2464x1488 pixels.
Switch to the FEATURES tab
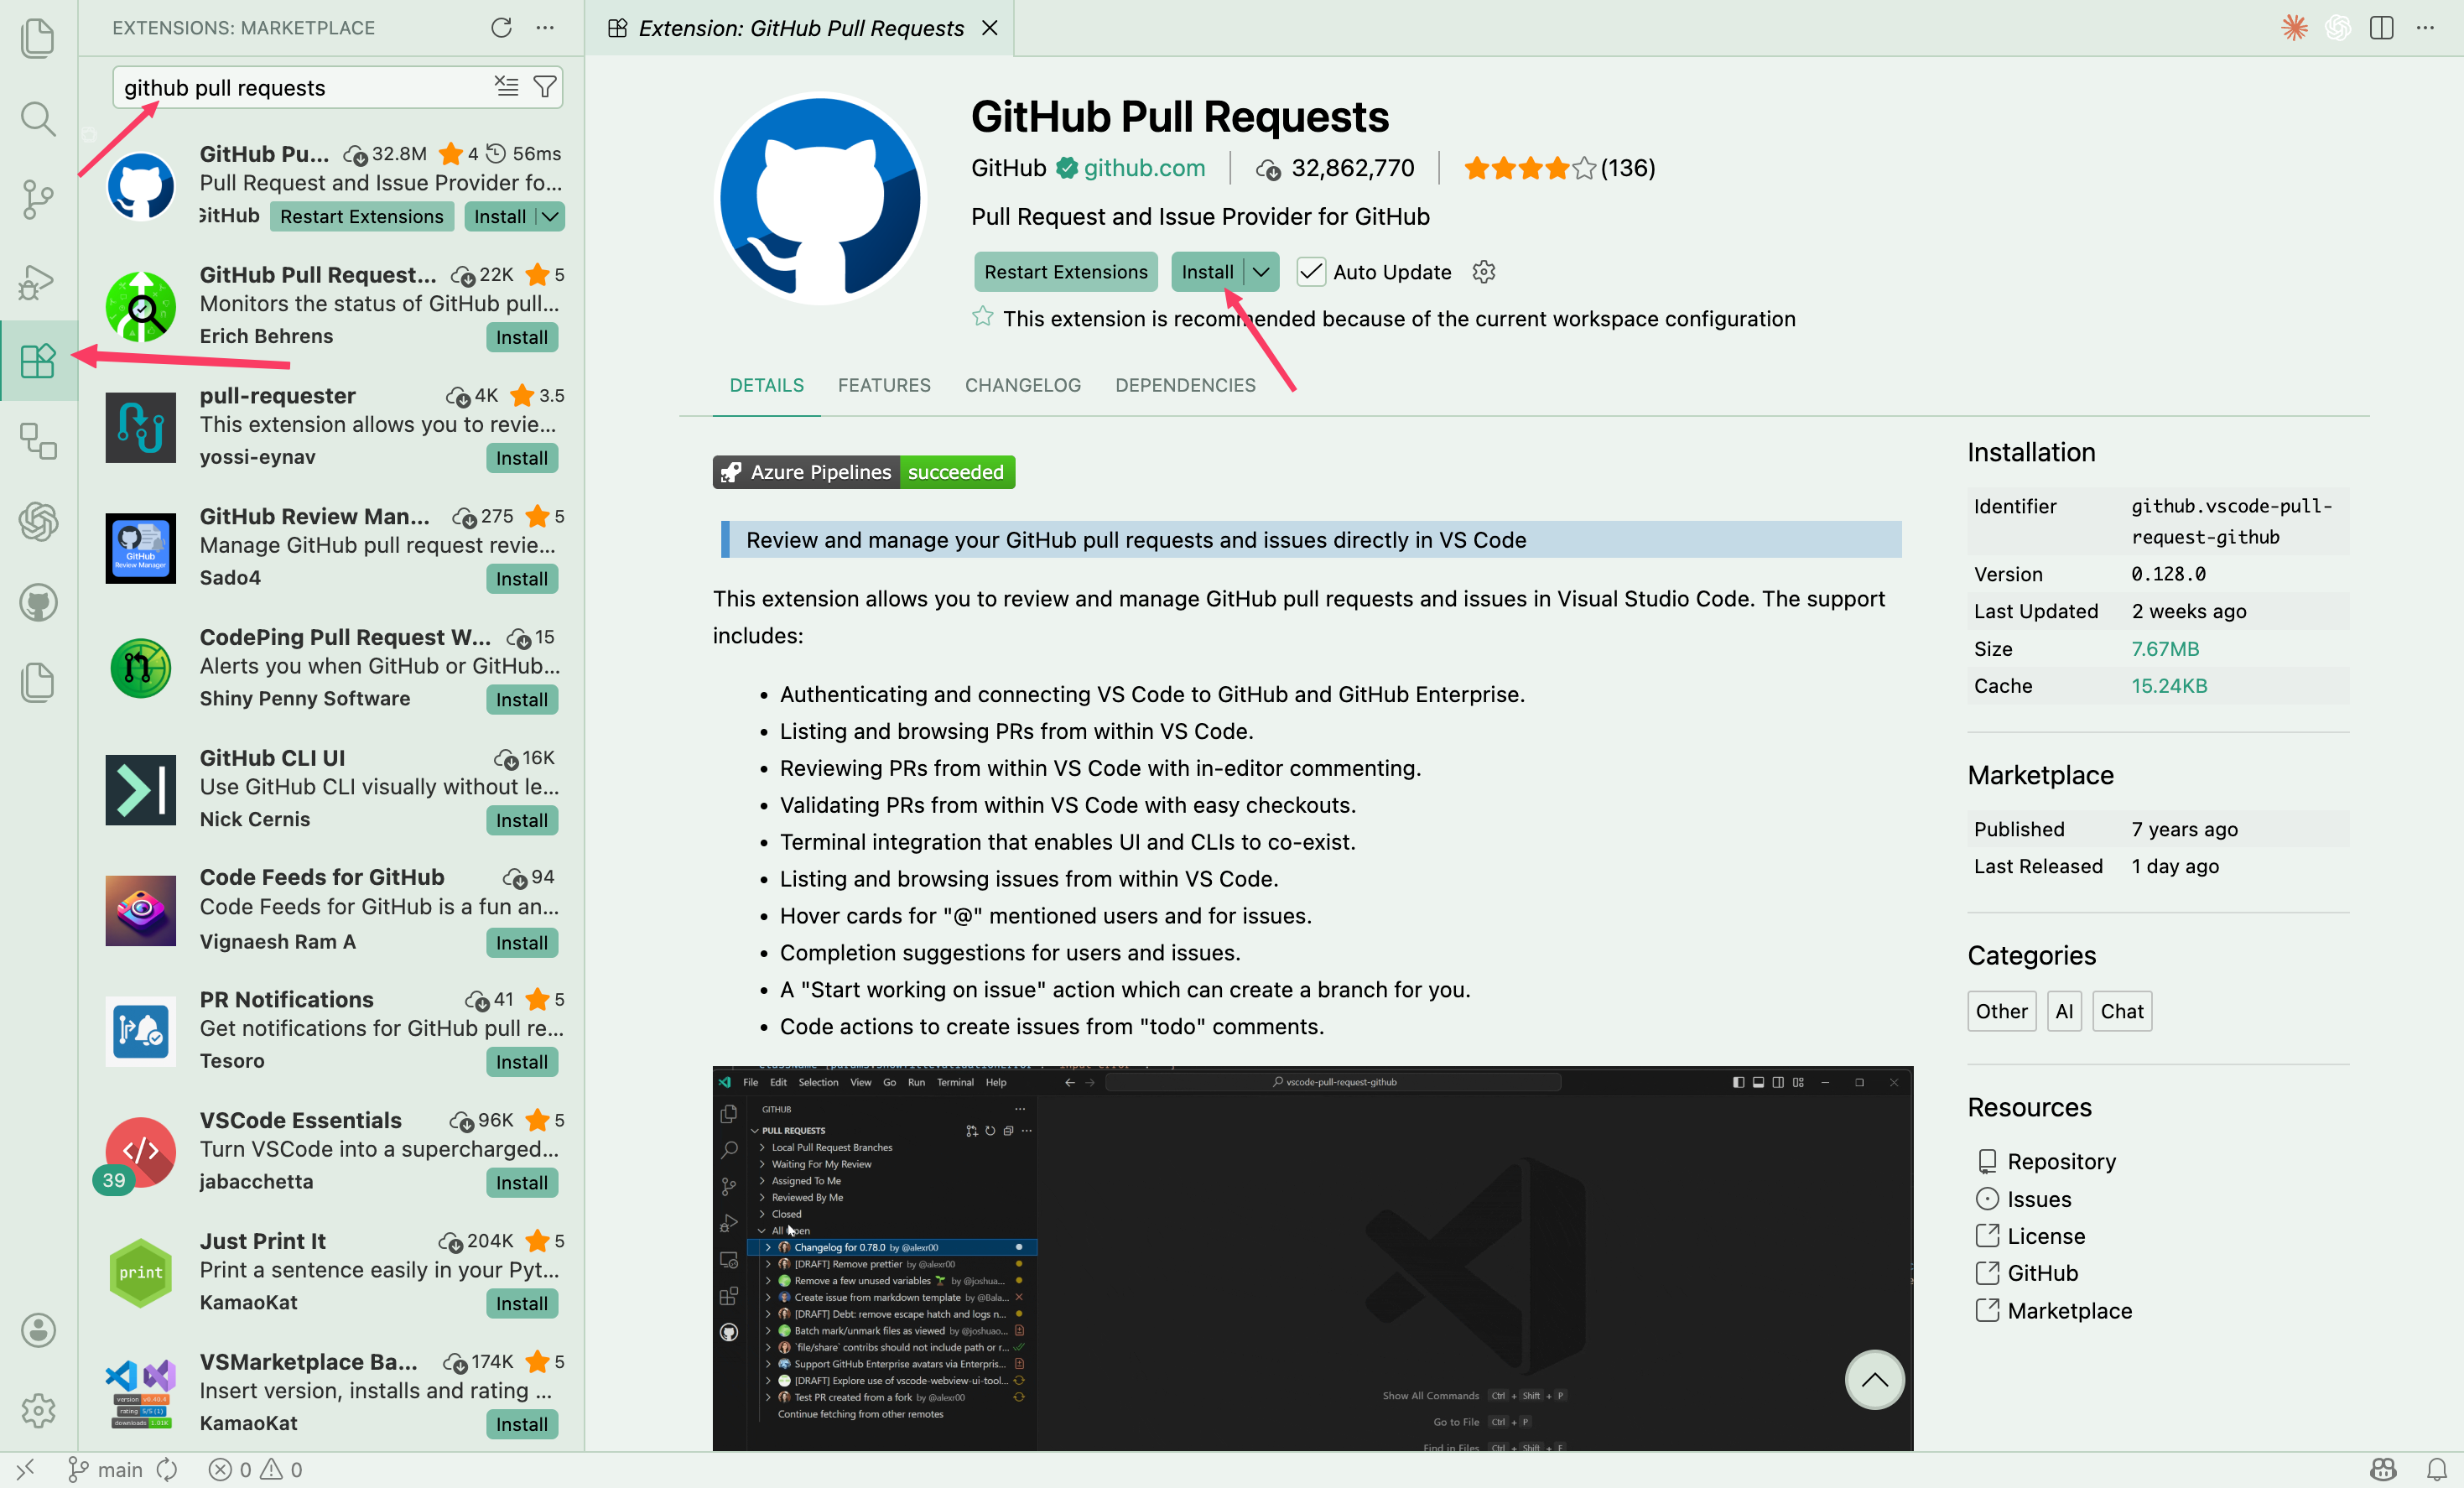[x=884, y=385]
